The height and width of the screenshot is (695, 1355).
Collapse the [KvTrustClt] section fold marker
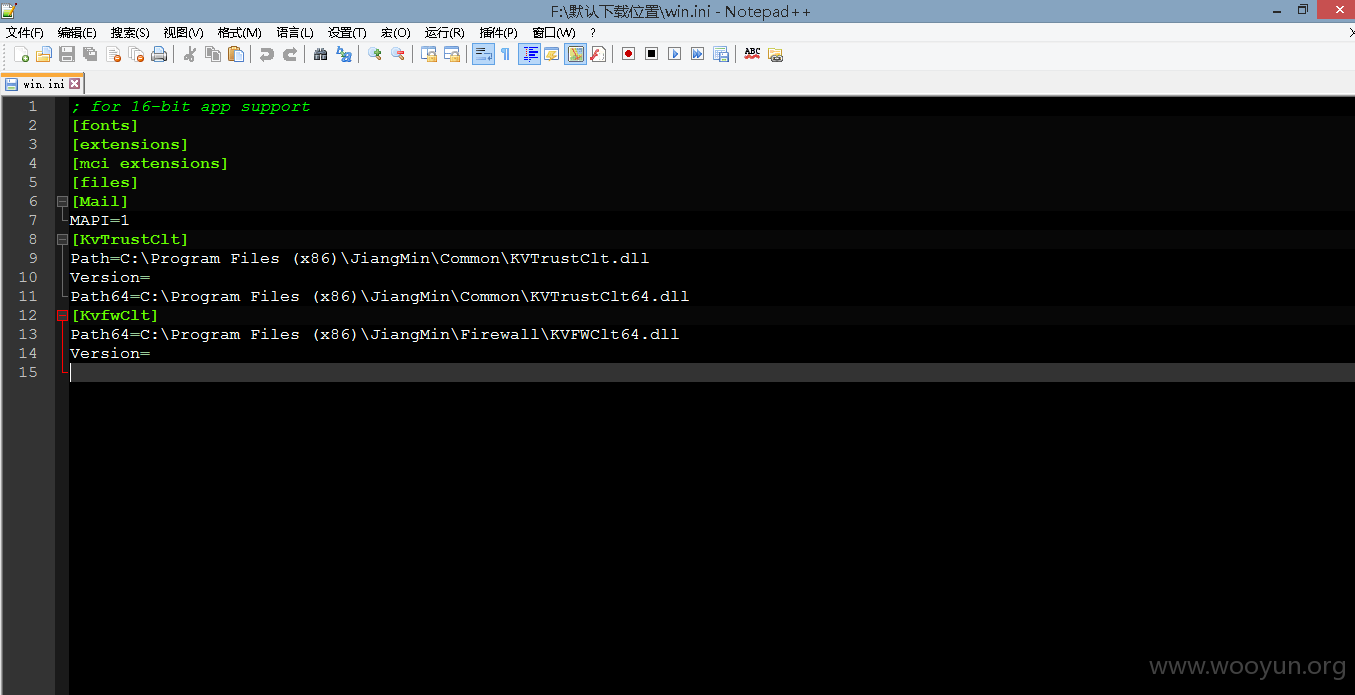point(62,239)
